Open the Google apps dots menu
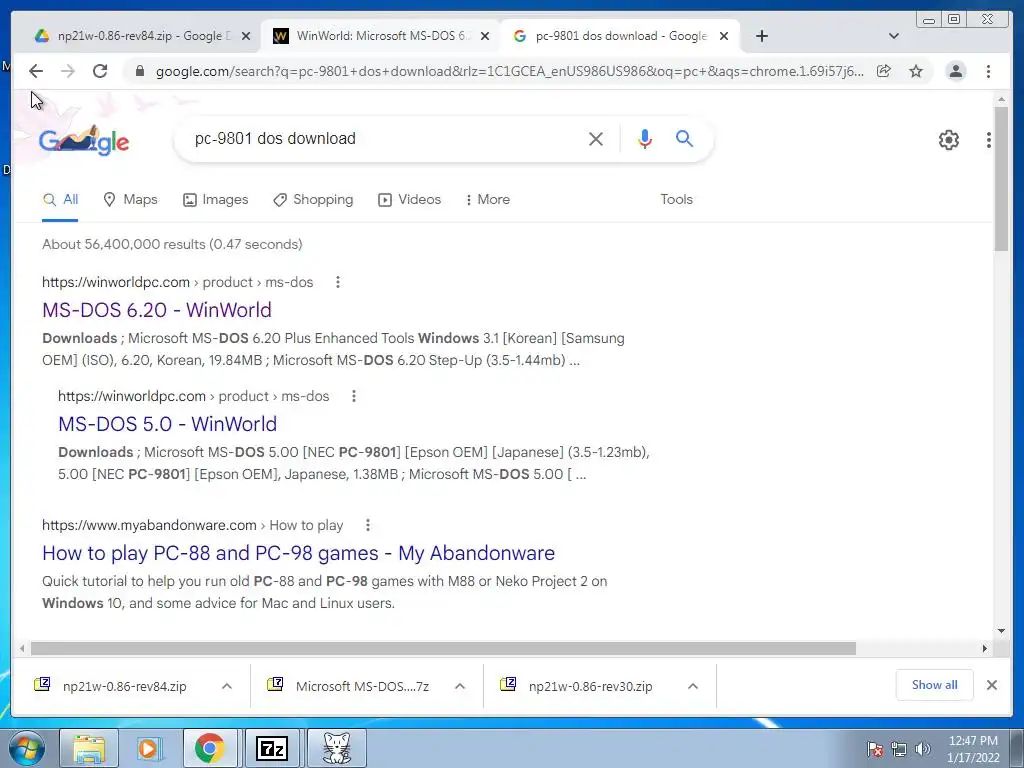 coord(989,140)
